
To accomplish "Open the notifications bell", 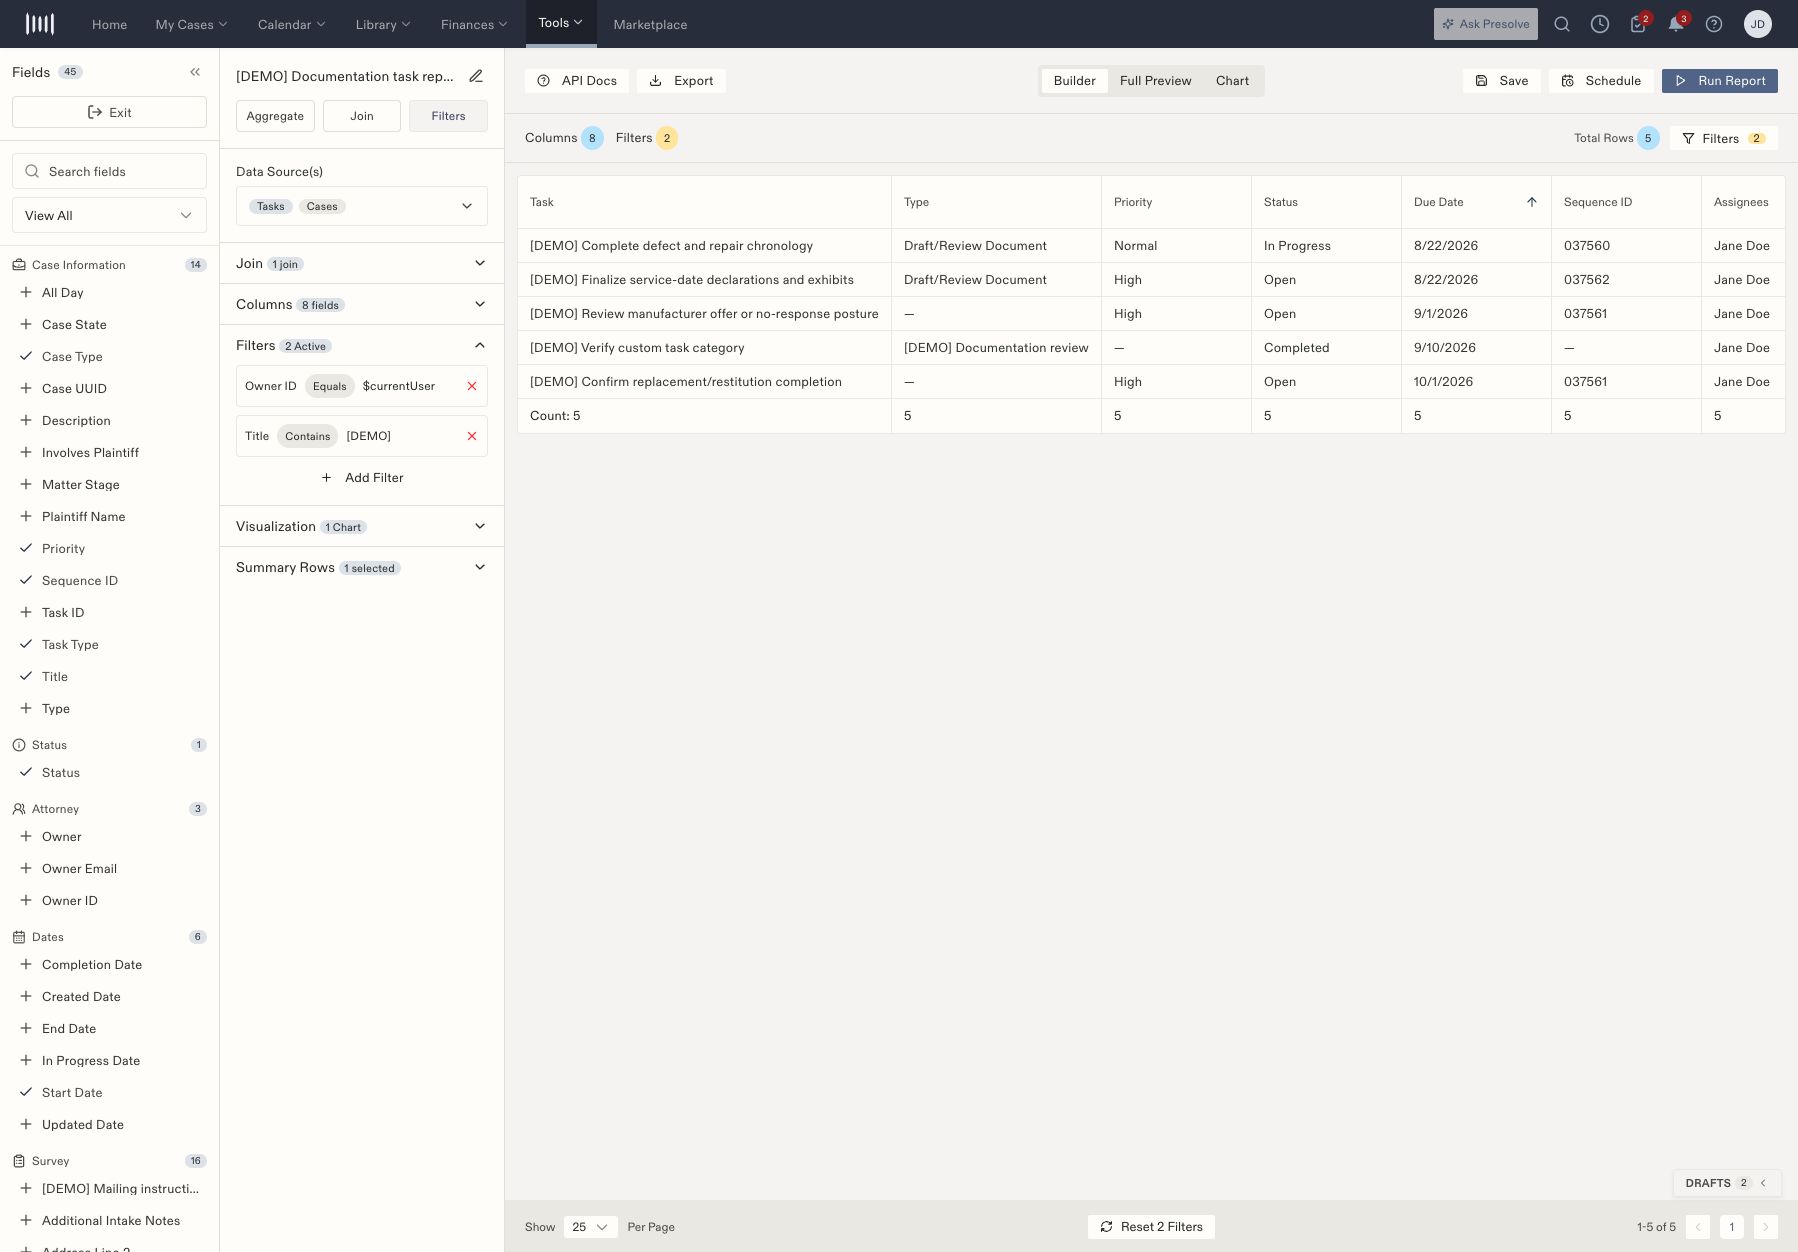I will pyautogui.click(x=1676, y=24).
